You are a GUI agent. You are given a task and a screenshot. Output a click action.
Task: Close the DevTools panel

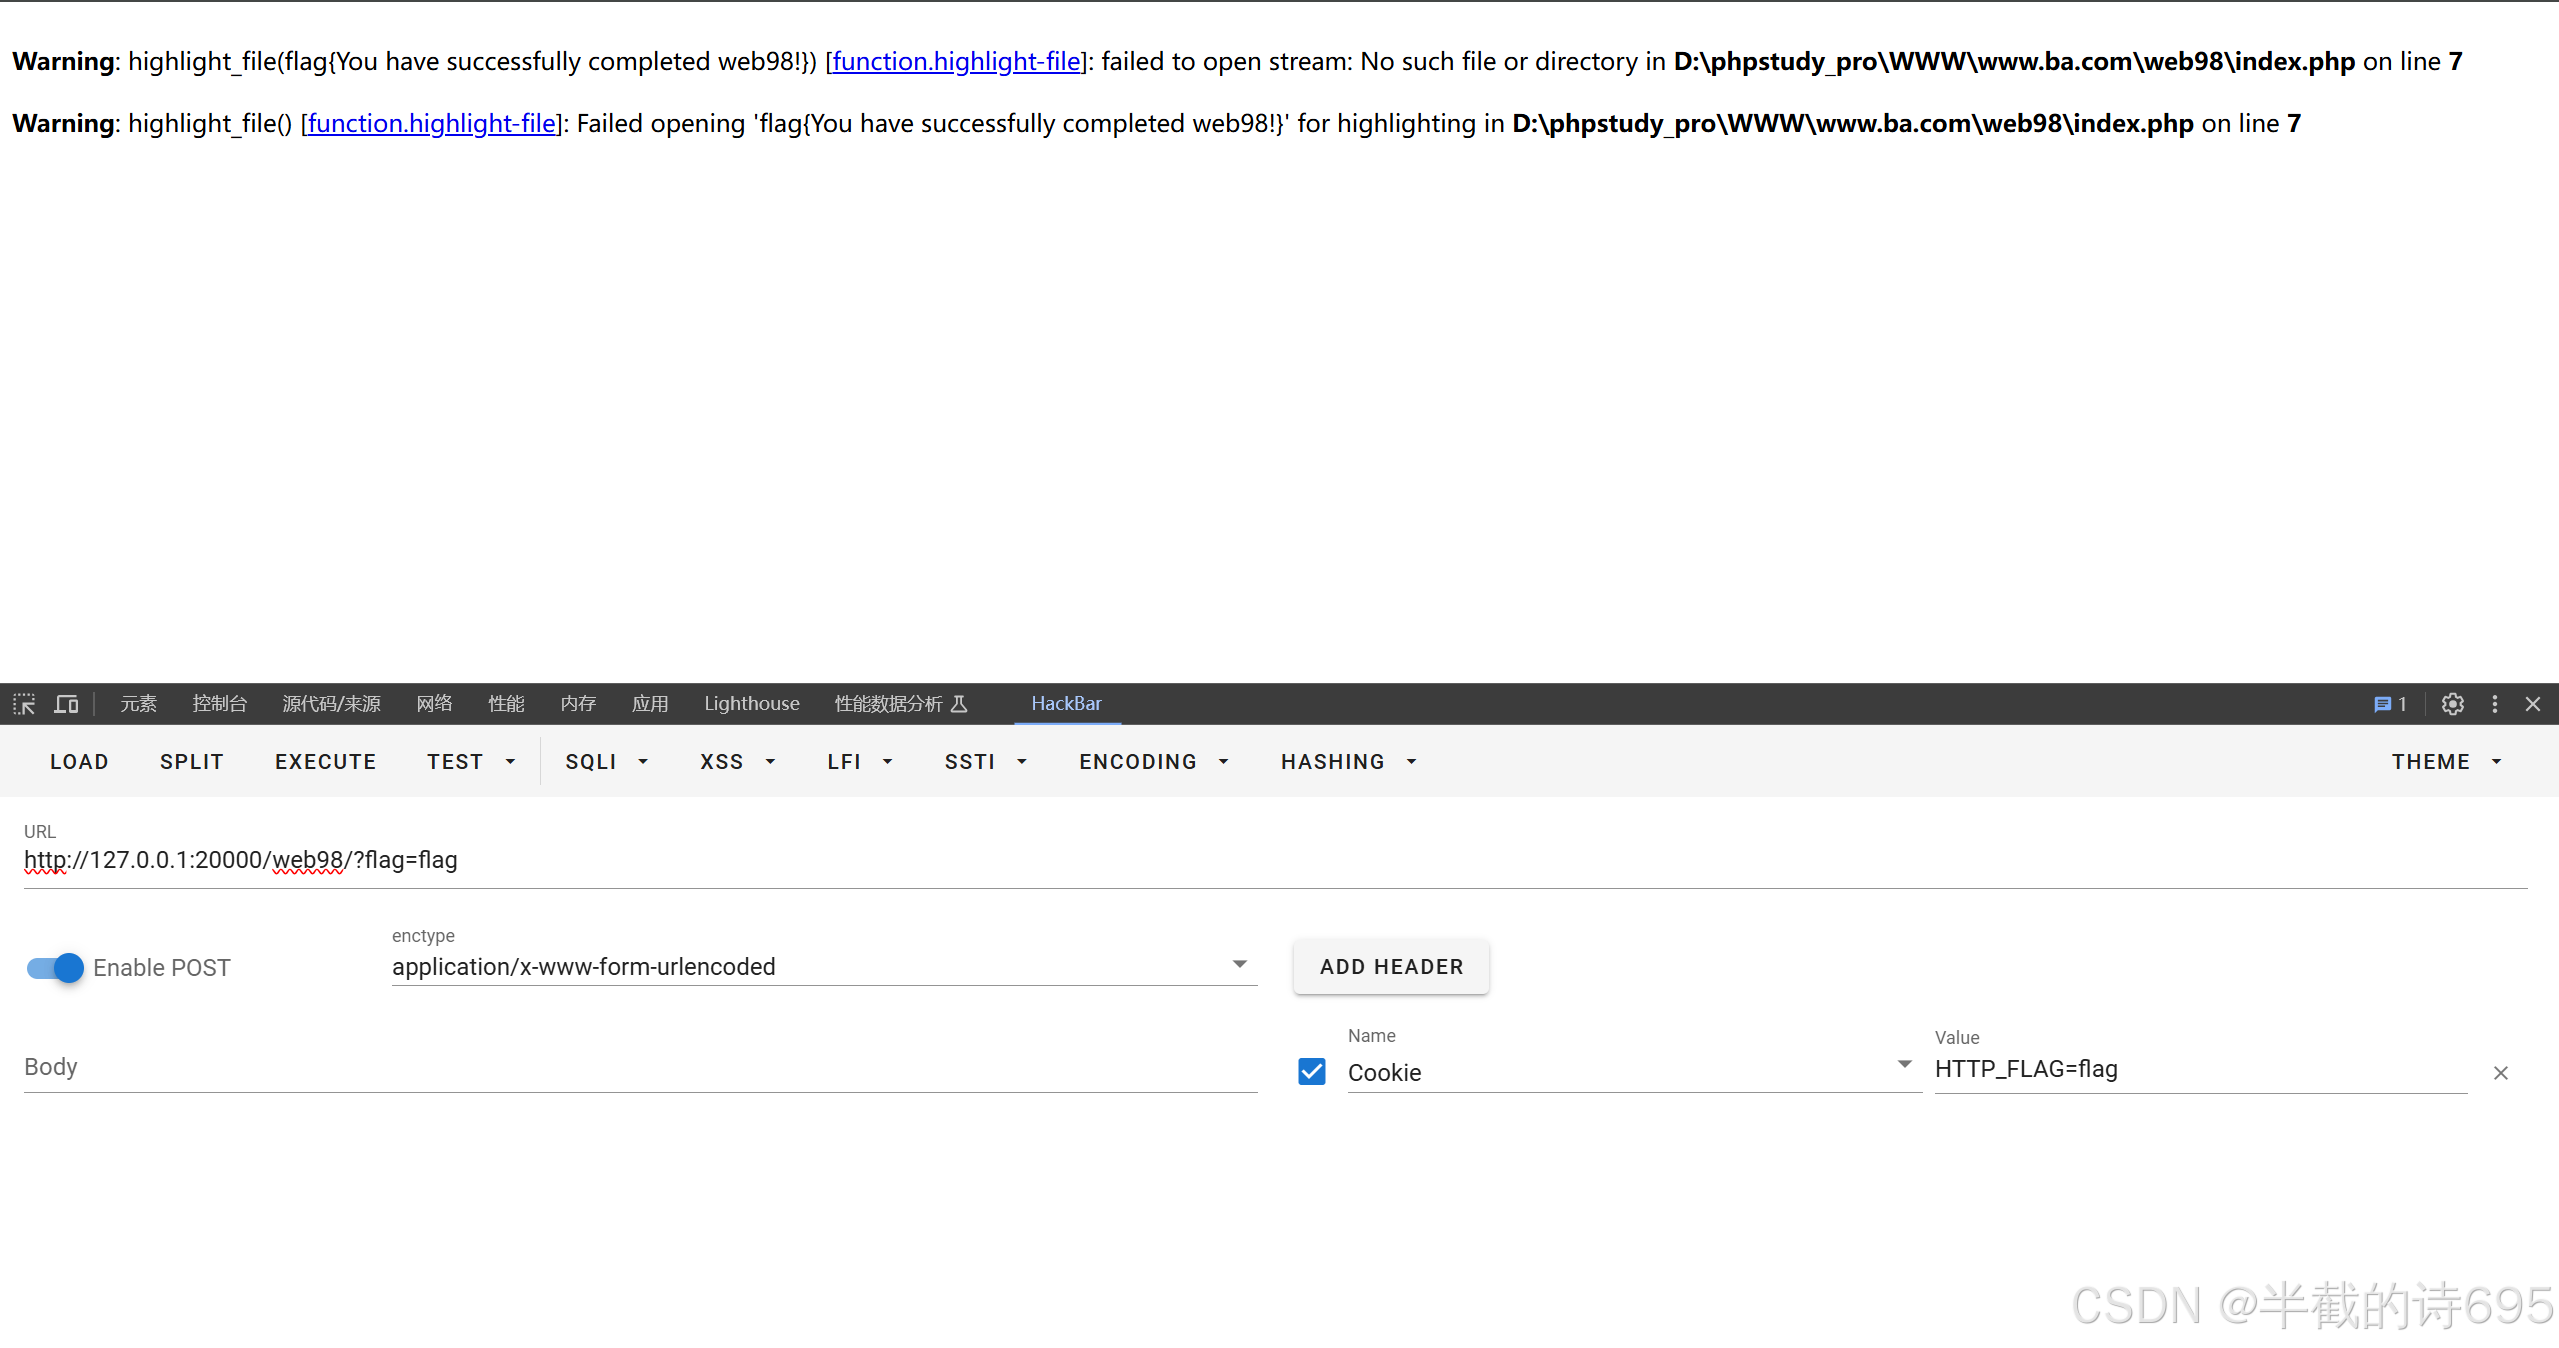coord(2533,704)
